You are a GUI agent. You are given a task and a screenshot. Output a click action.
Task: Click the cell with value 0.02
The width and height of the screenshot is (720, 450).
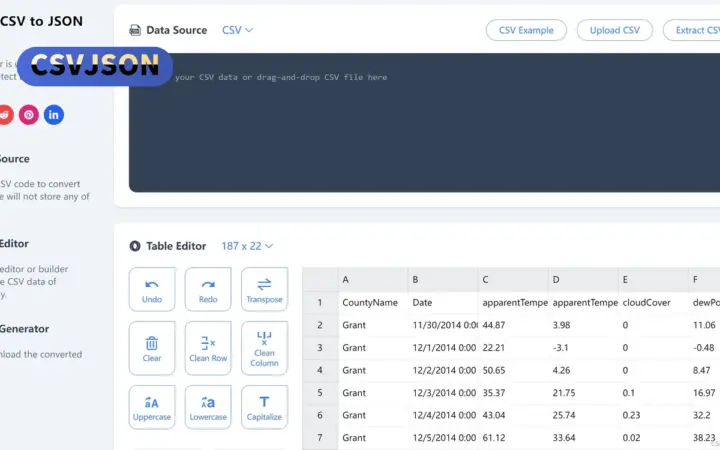(x=654, y=438)
